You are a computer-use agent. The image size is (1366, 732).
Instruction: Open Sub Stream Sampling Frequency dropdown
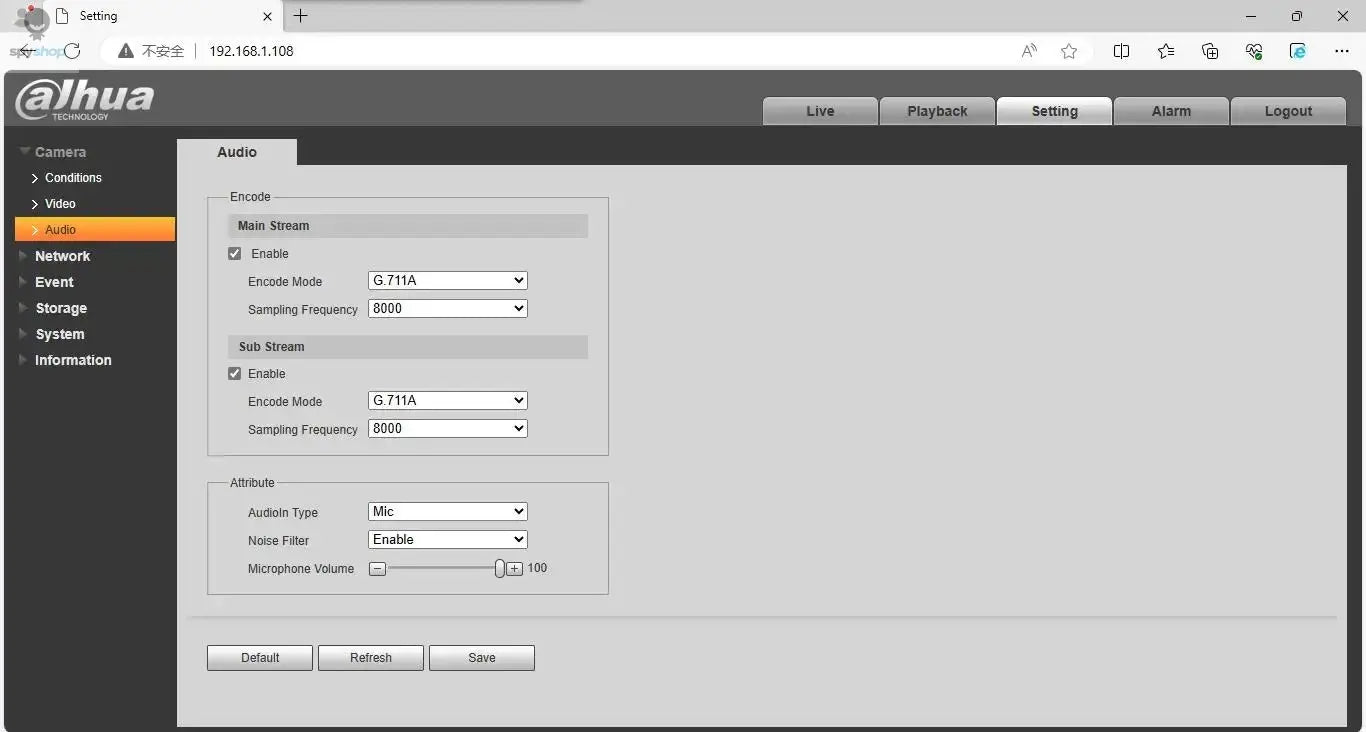pyautogui.click(x=447, y=429)
